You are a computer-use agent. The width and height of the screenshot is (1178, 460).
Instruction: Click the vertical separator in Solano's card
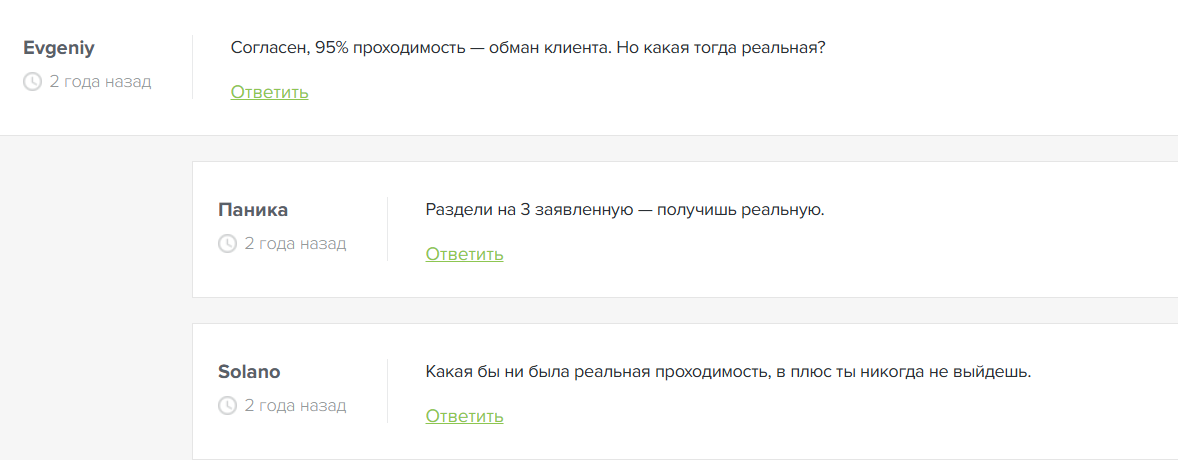click(387, 391)
